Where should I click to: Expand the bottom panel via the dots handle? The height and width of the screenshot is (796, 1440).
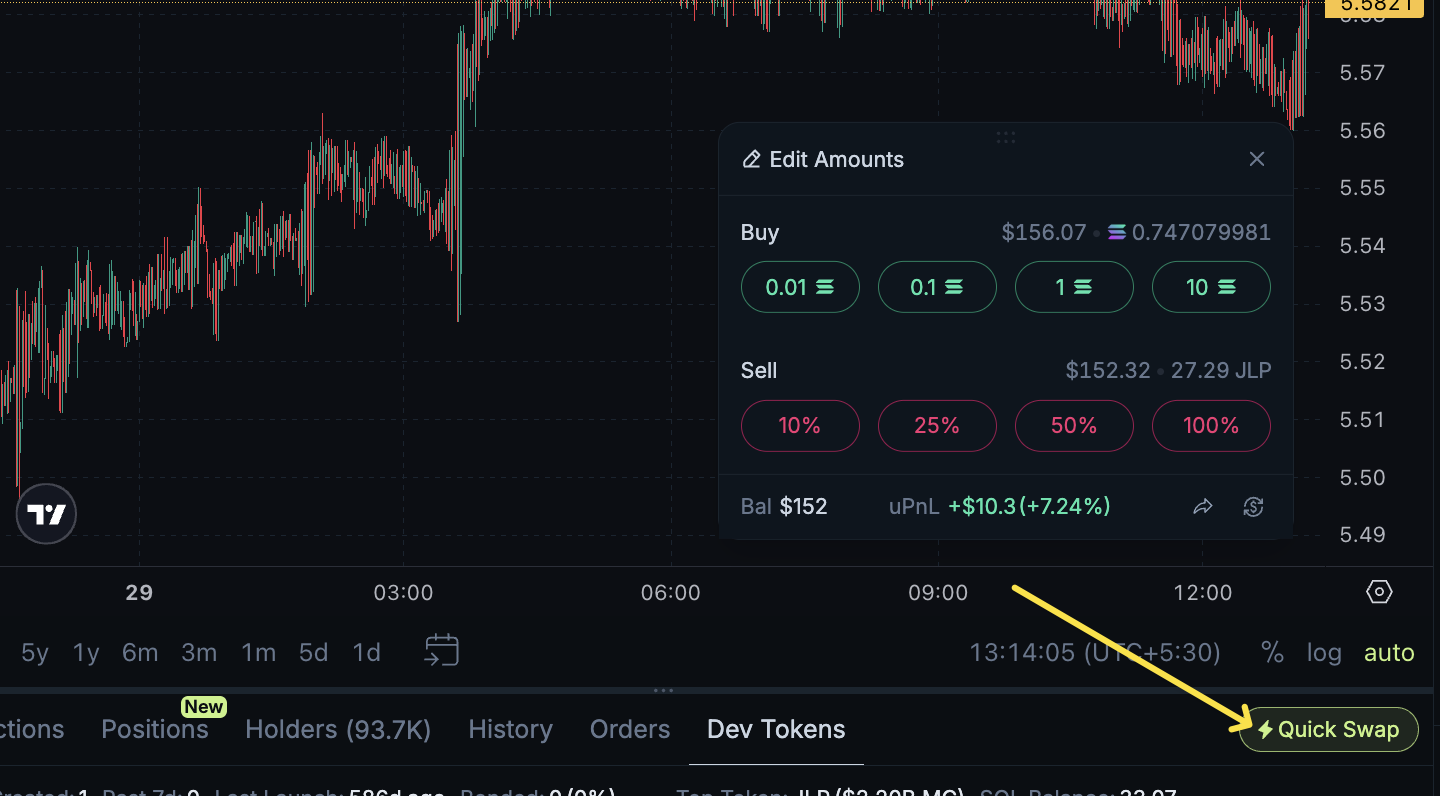point(663,689)
